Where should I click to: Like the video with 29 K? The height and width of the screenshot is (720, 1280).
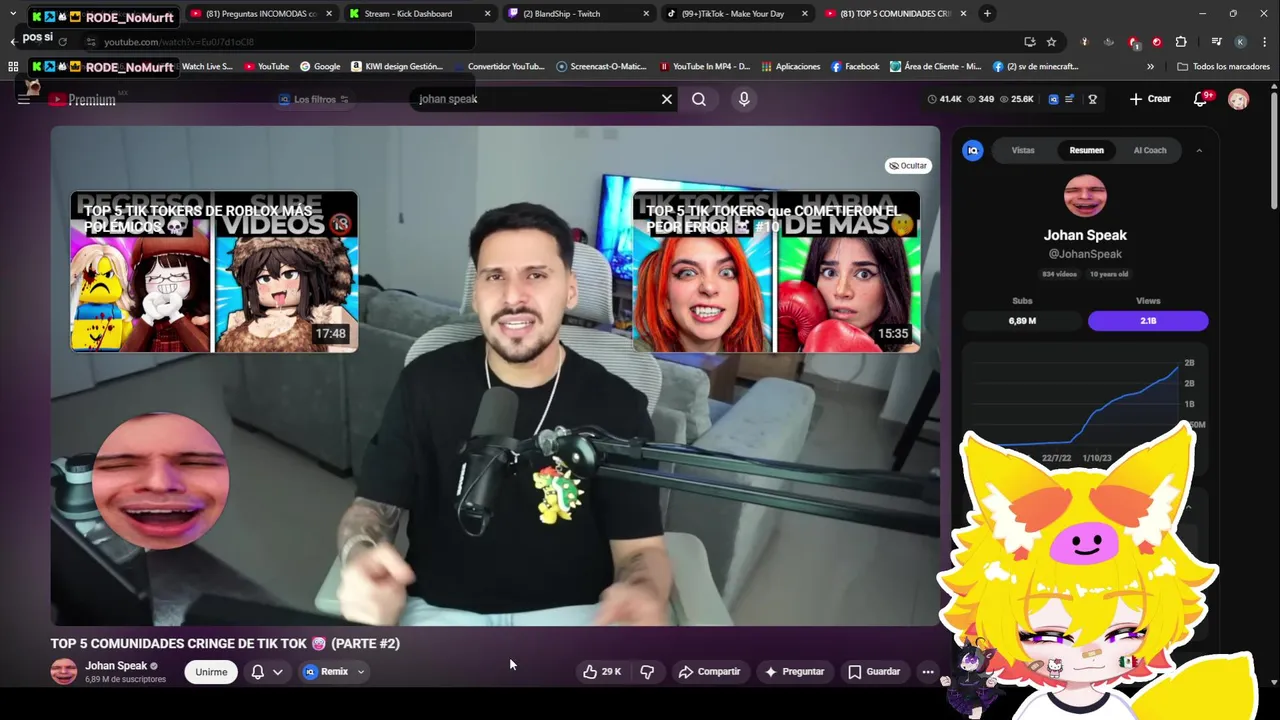[602, 672]
